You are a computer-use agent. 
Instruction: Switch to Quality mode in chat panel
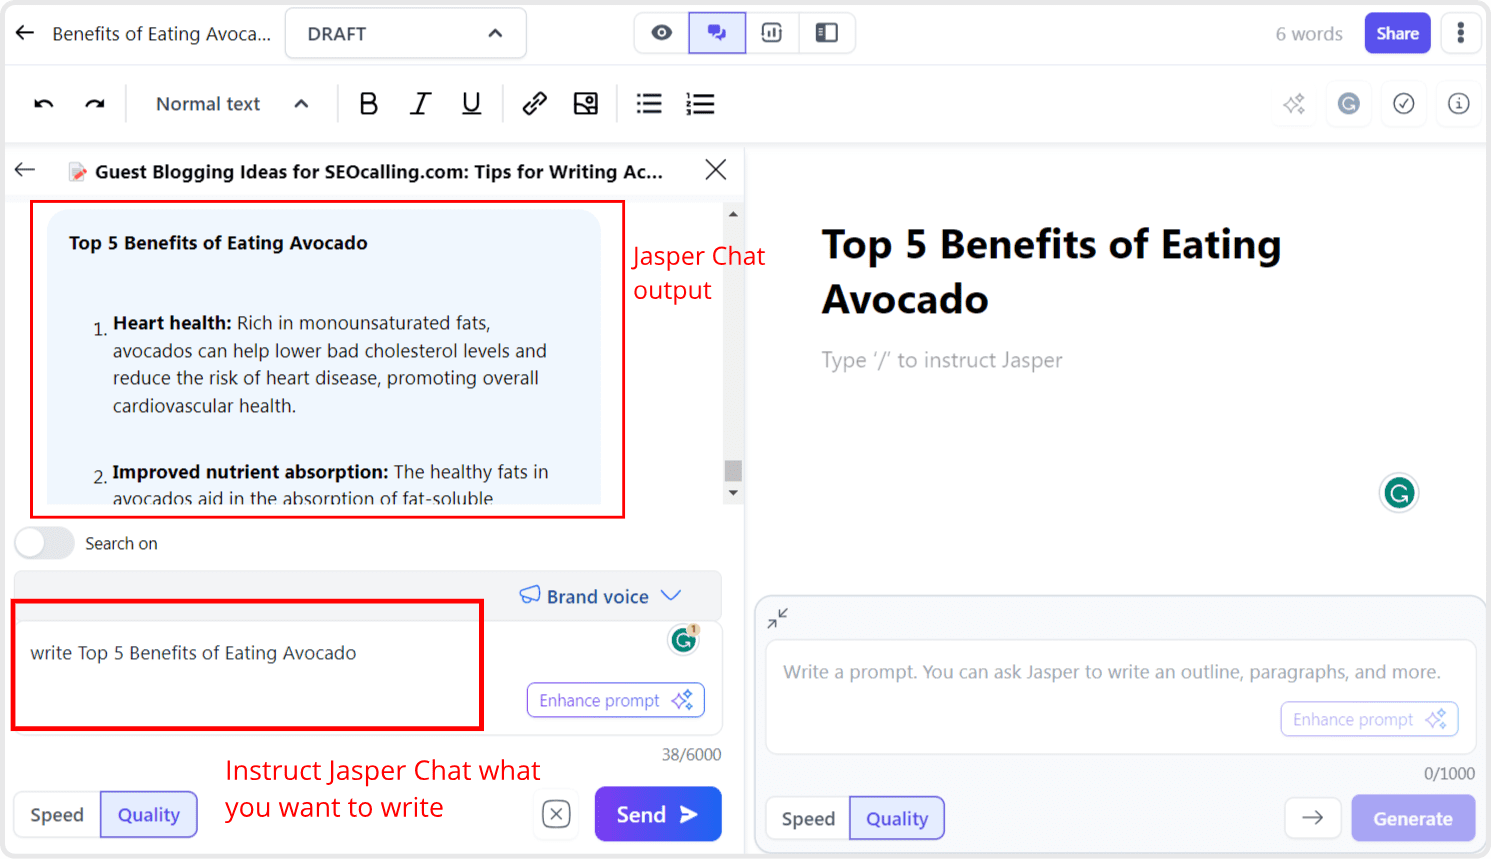click(x=148, y=814)
